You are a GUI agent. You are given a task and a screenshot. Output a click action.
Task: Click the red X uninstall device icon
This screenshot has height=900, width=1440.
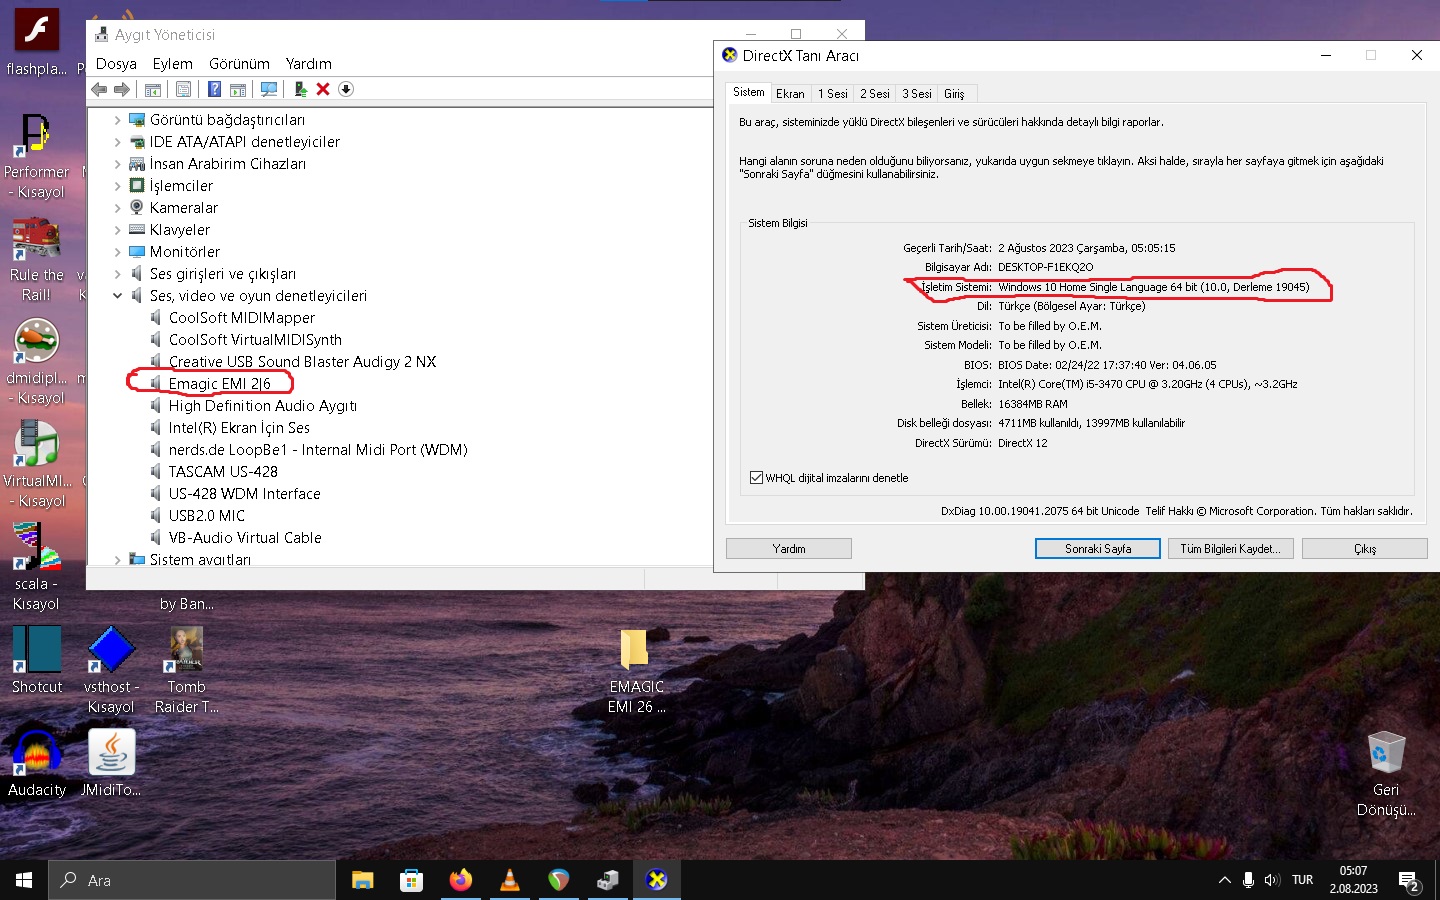[323, 89]
